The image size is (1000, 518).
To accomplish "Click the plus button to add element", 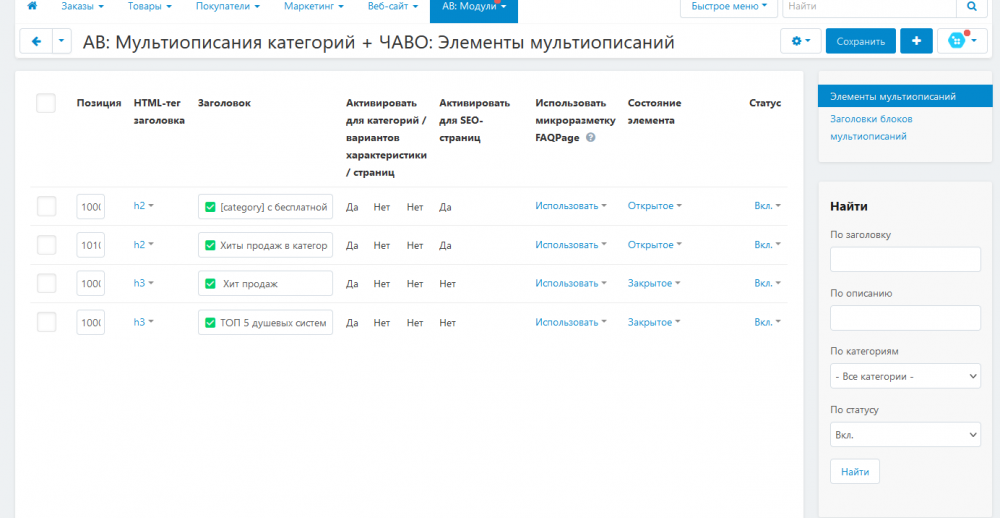I will pos(916,41).
